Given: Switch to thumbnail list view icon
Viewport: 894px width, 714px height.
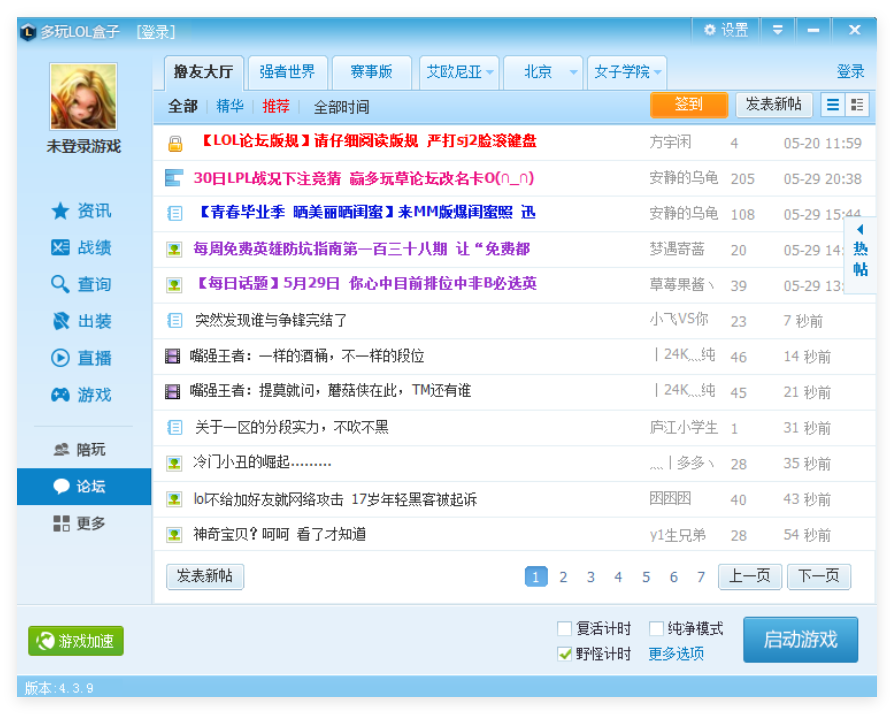Looking at the screenshot, I should pyautogui.click(x=856, y=105).
